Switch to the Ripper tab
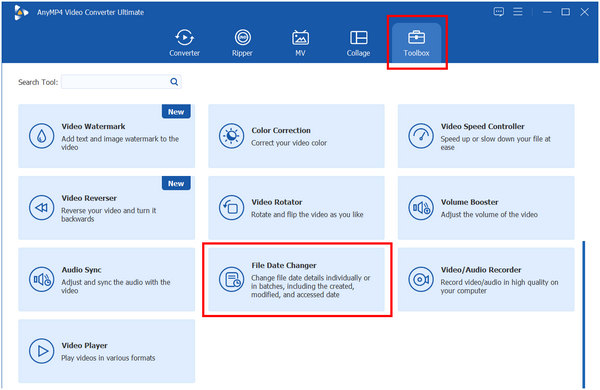The image size is (600, 390). pos(242,43)
